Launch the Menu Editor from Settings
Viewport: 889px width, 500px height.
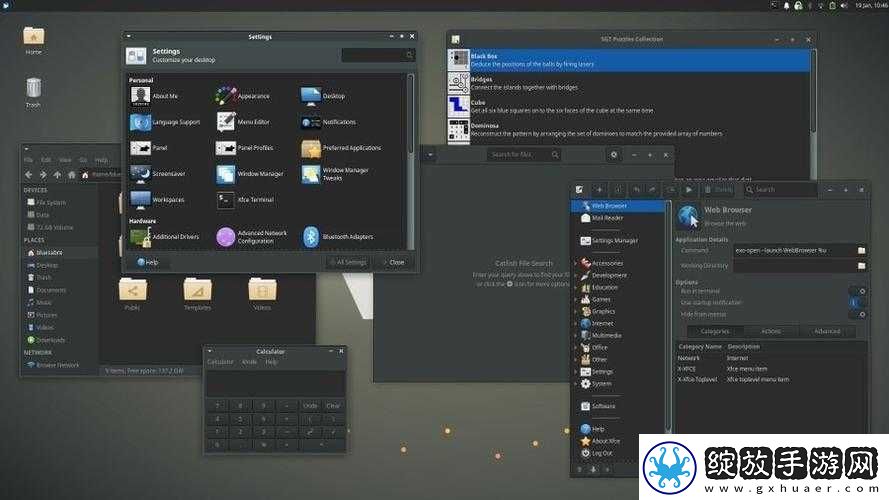click(x=243, y=122)
